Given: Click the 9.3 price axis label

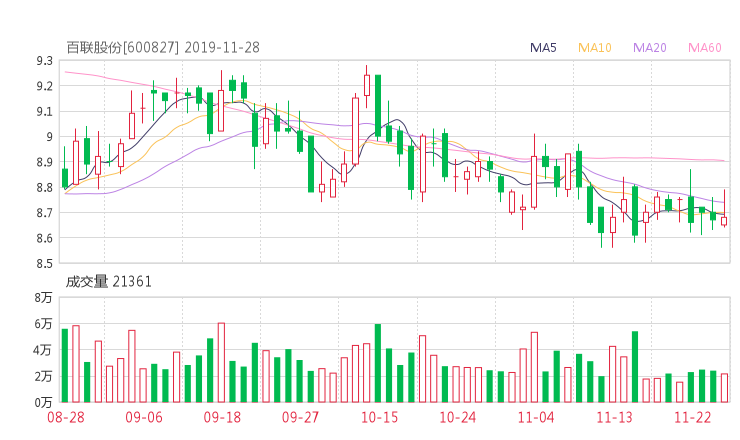Looking at the screenshot, I should tap(44, 61).
